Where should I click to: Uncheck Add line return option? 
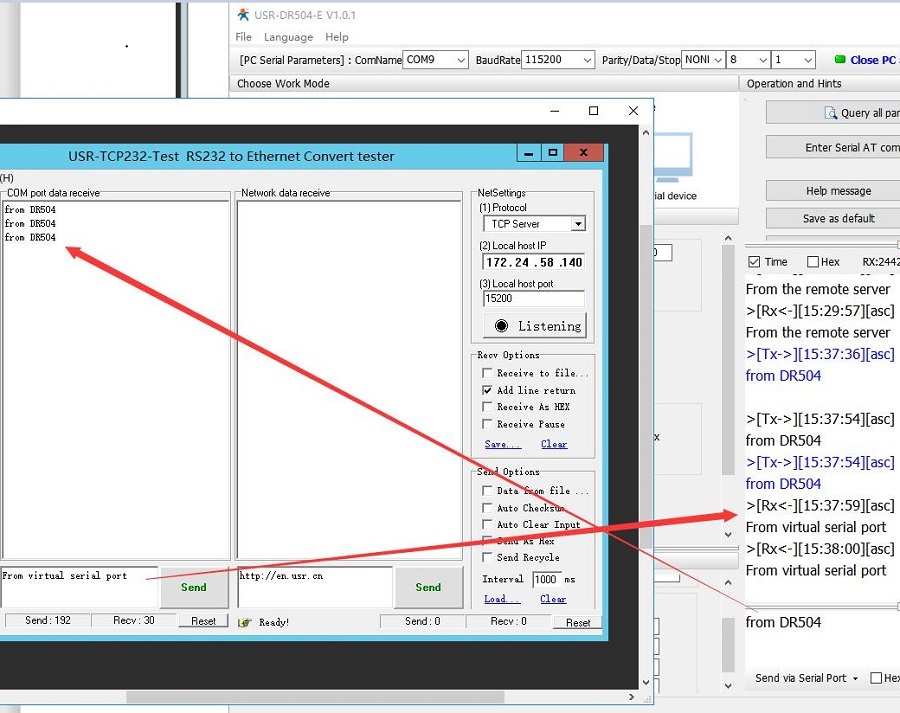pos(487,390)
